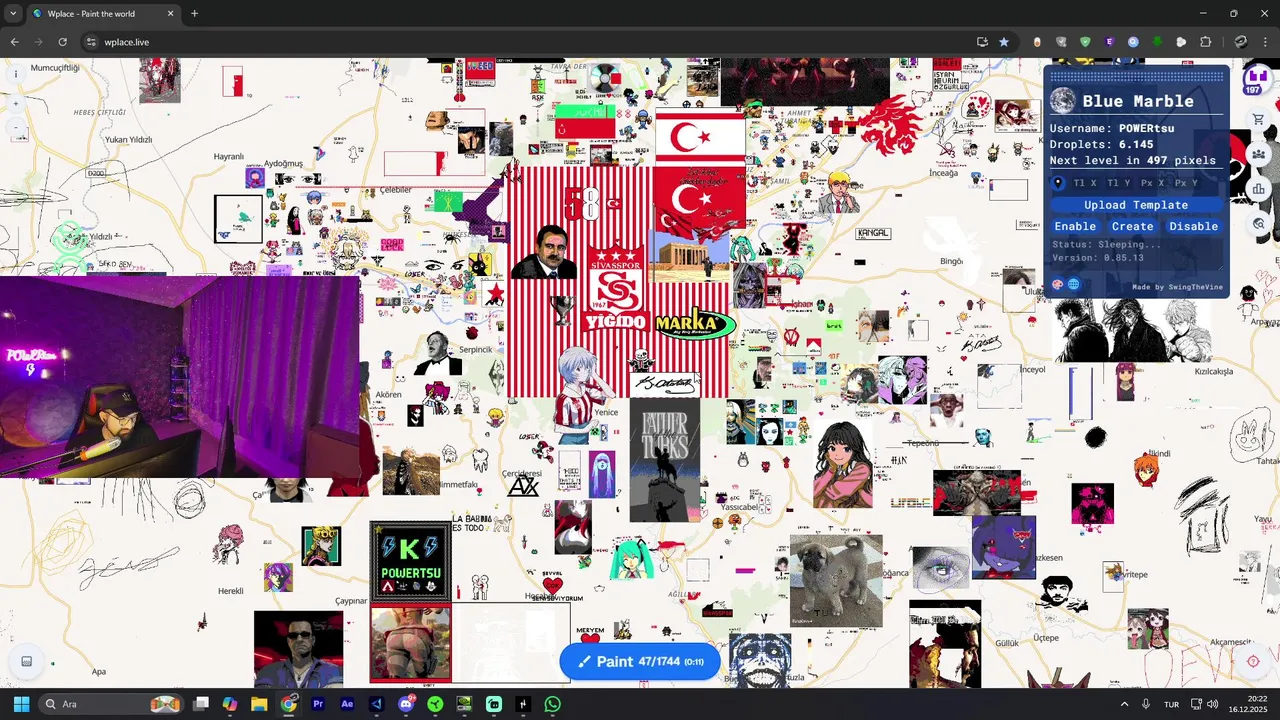Screen dimensions: 1280x720
Task: Click the MARKA oval logo on the map
Action: [694, 323]
